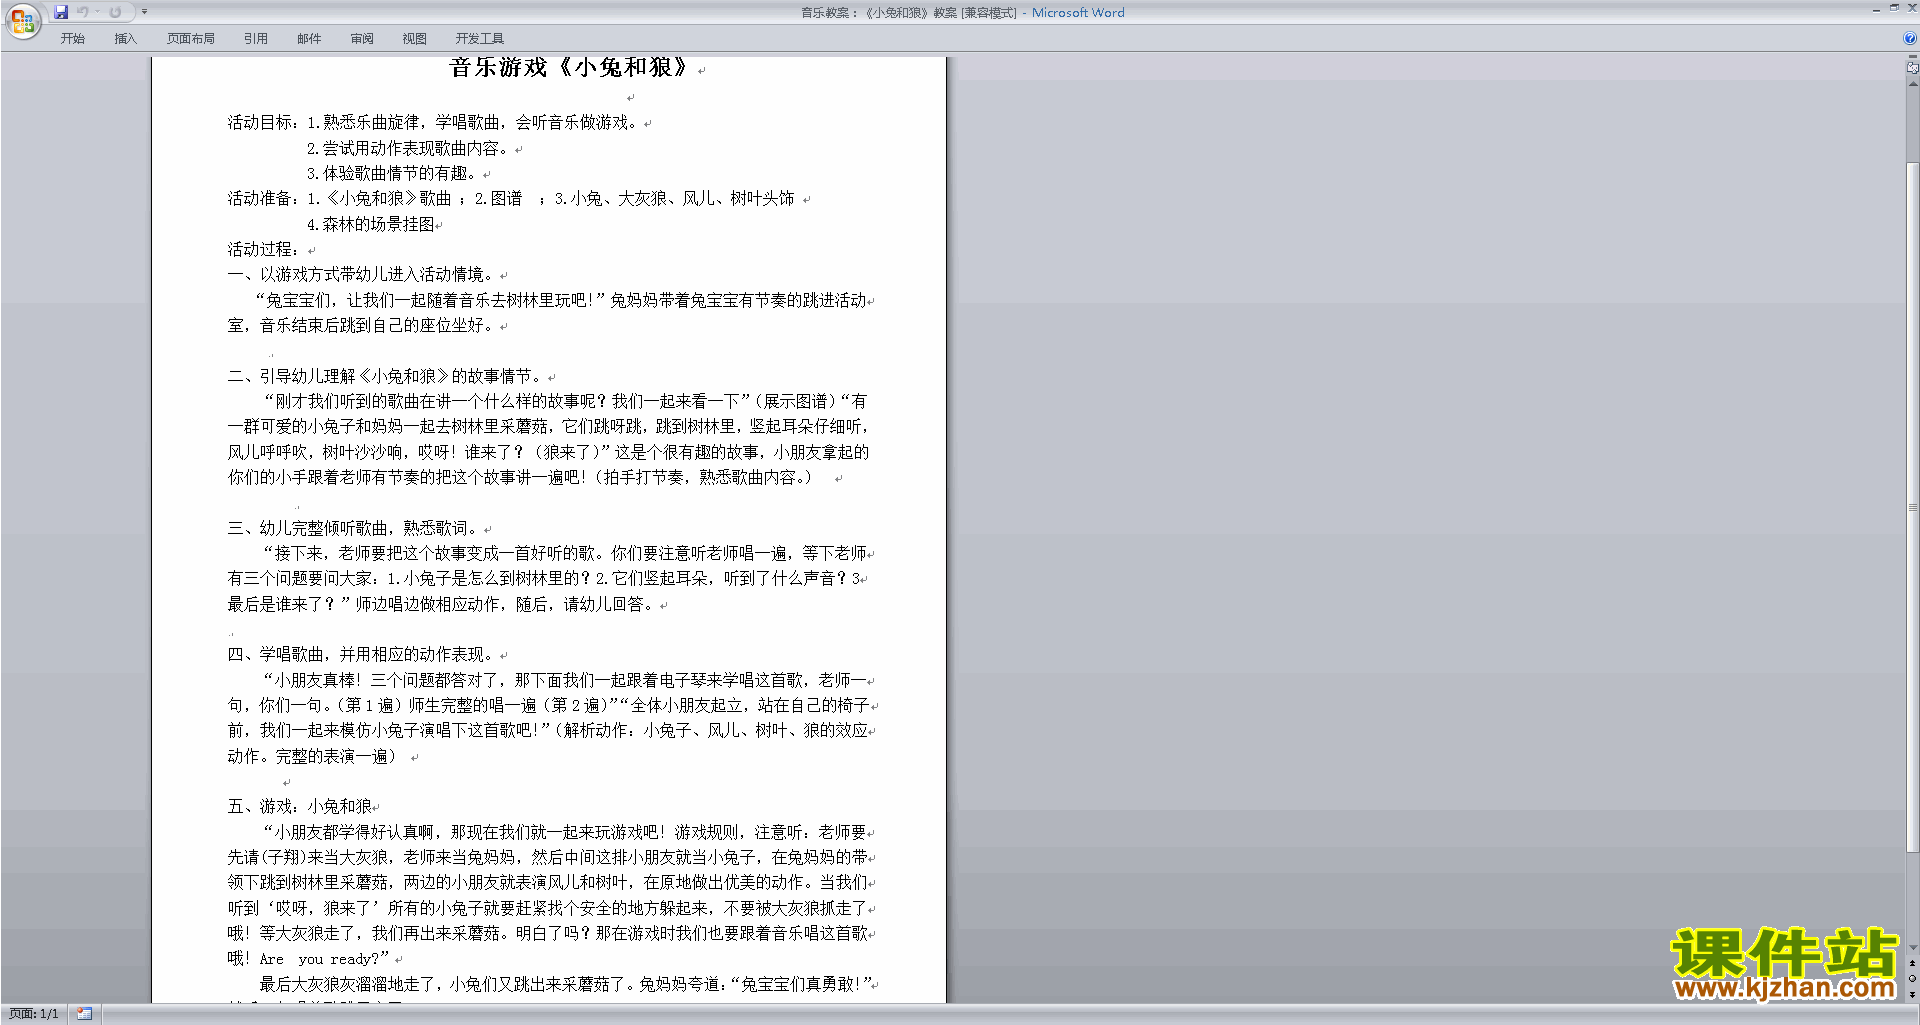
Task: Open the Office button menu
Action: coord(22,20)
